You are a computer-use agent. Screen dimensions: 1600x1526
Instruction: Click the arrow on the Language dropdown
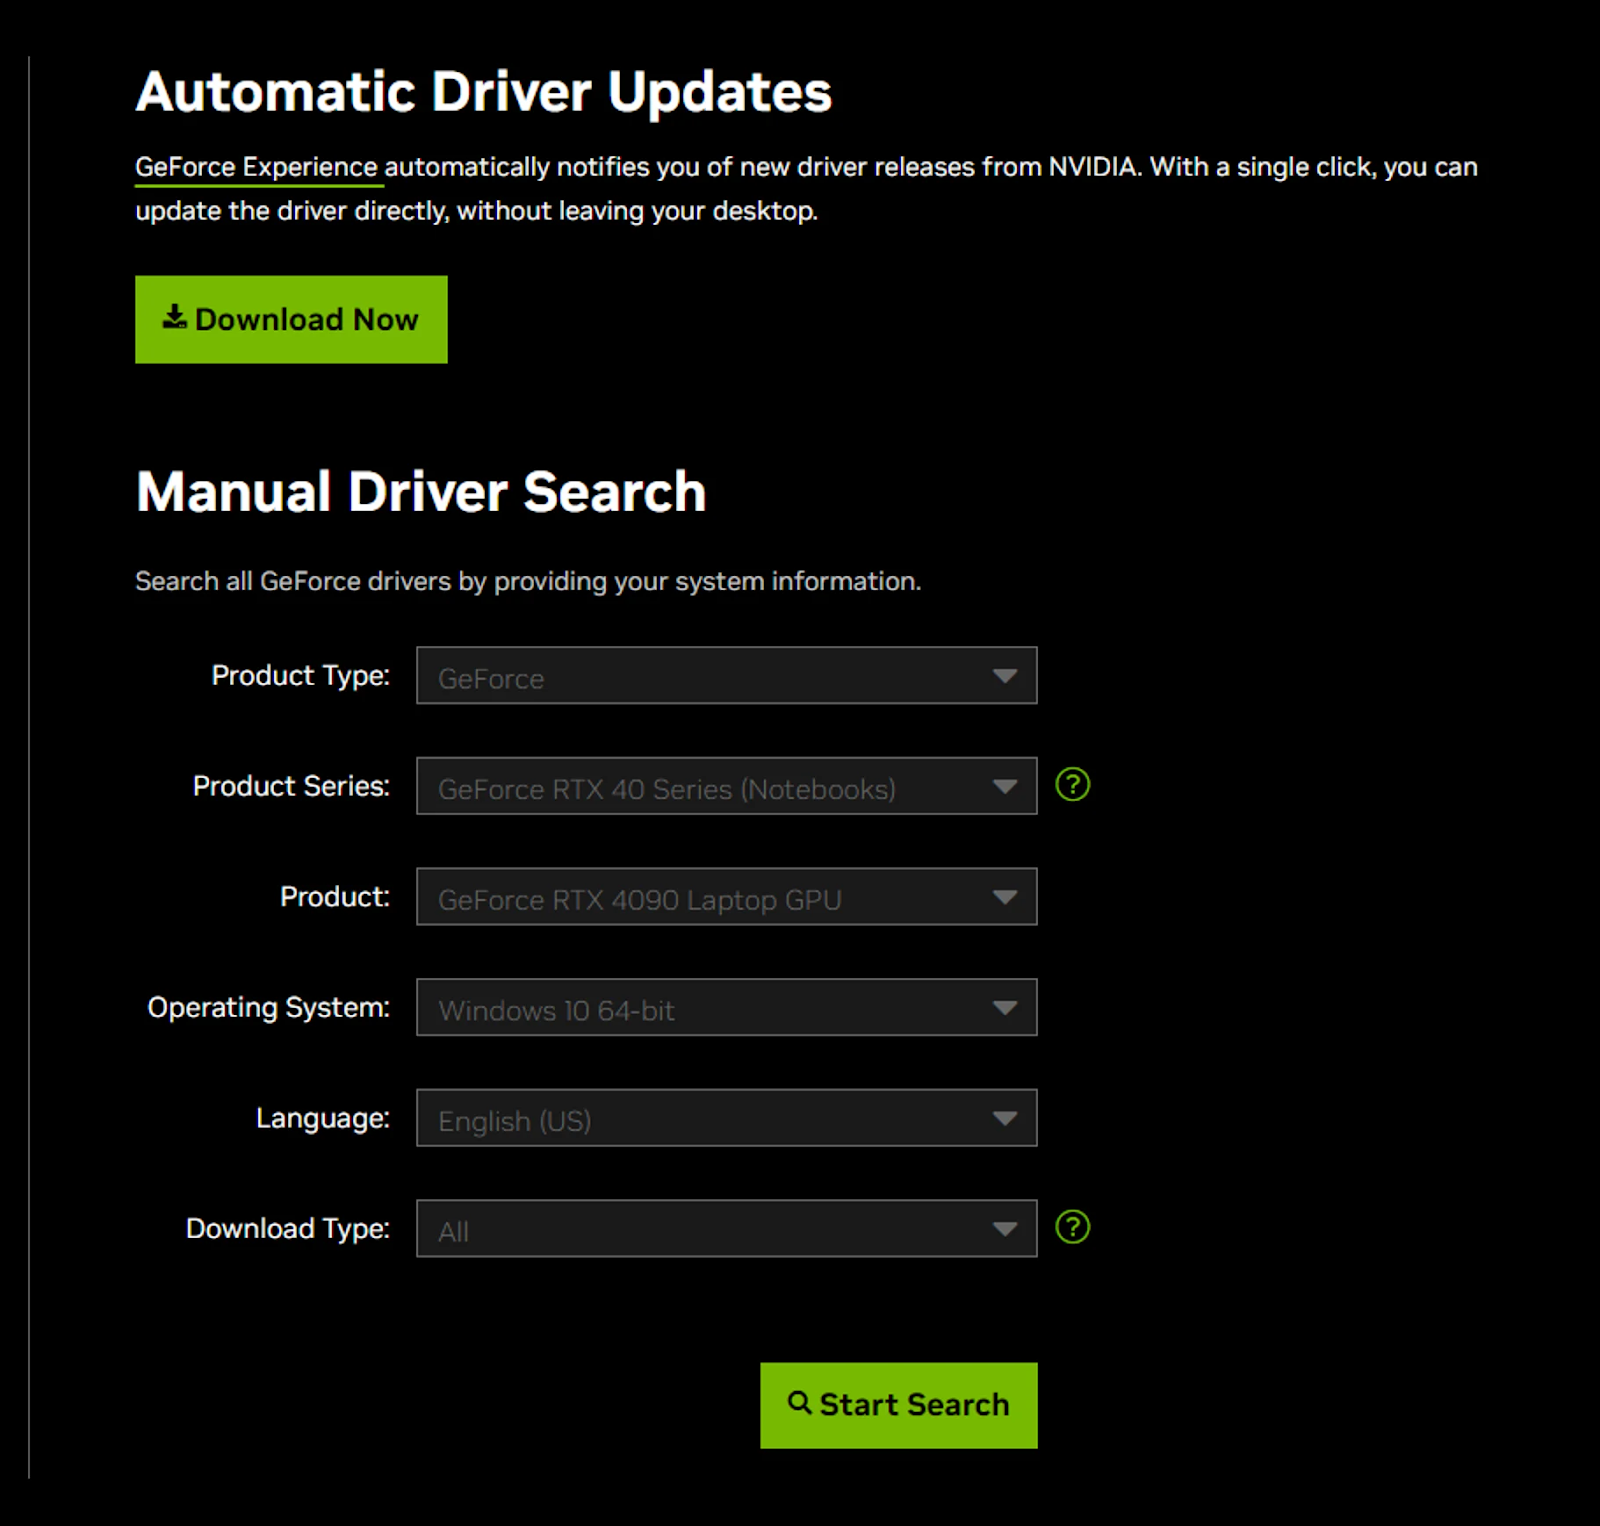pos(1004,1118)
